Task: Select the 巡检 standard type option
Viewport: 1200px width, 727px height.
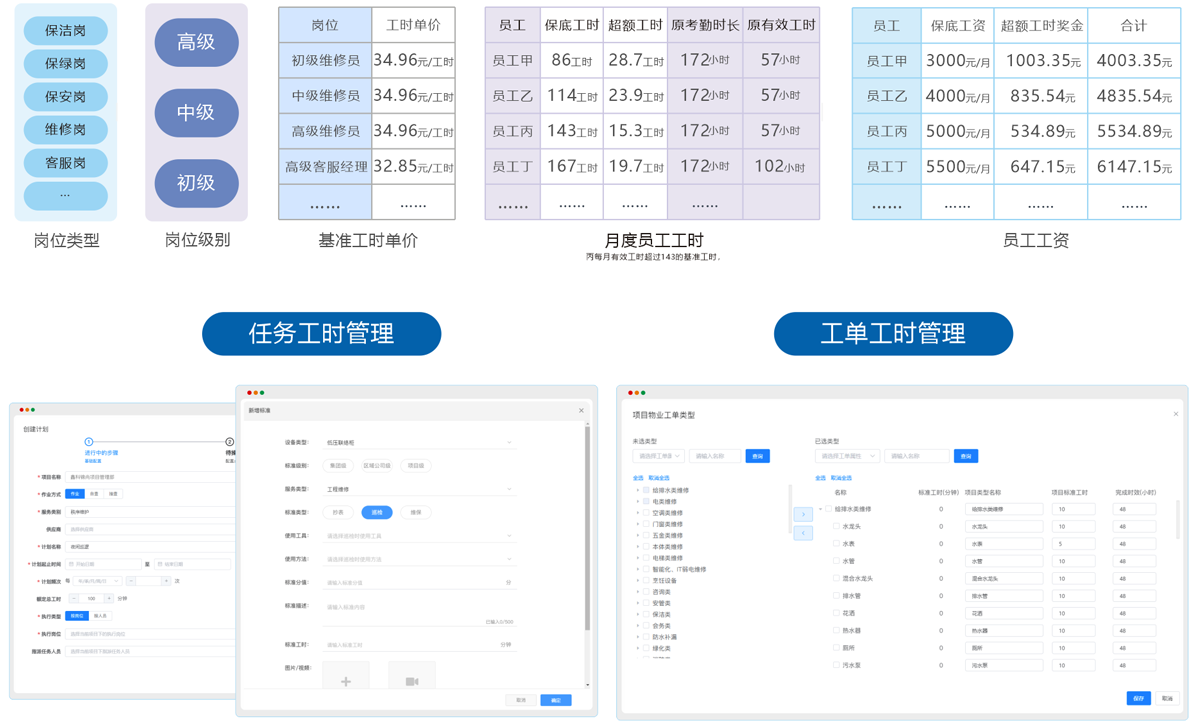Action: click(376, 512)
